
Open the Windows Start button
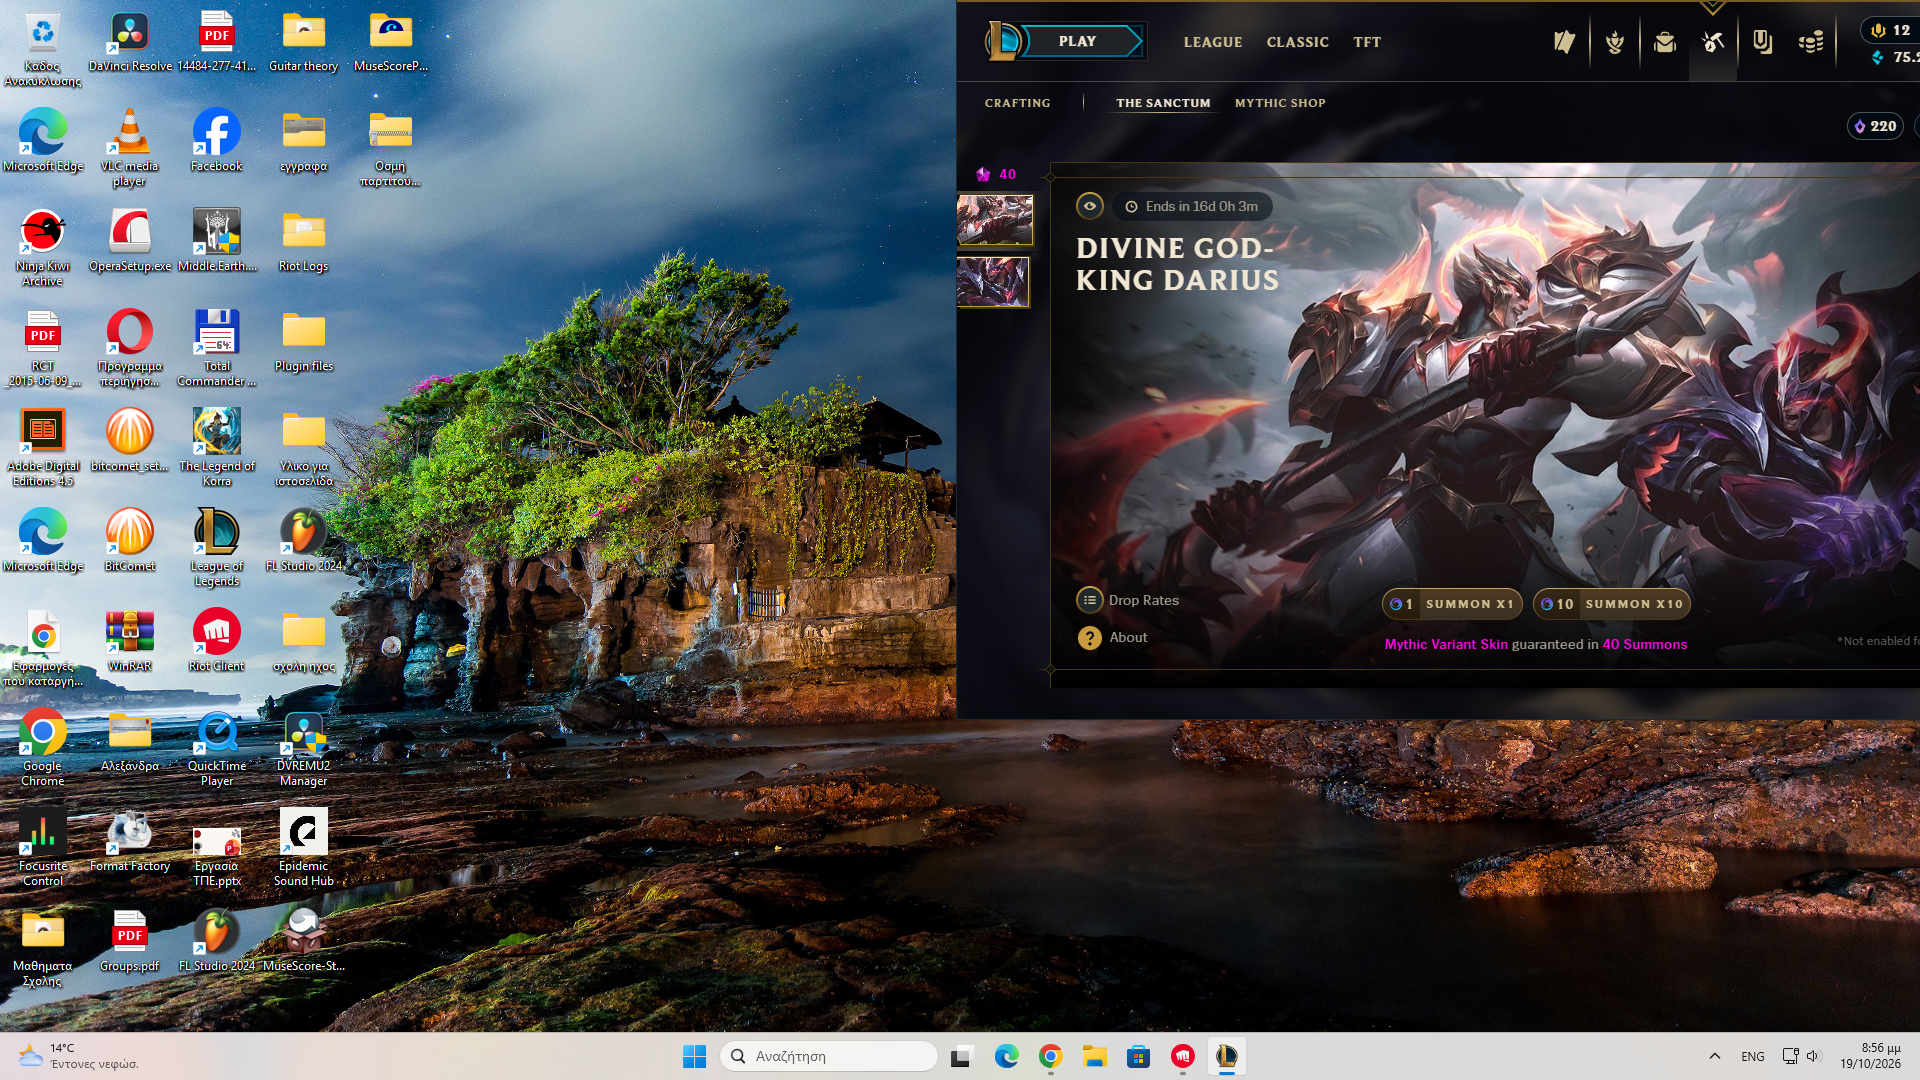[x=694, y=1056]
